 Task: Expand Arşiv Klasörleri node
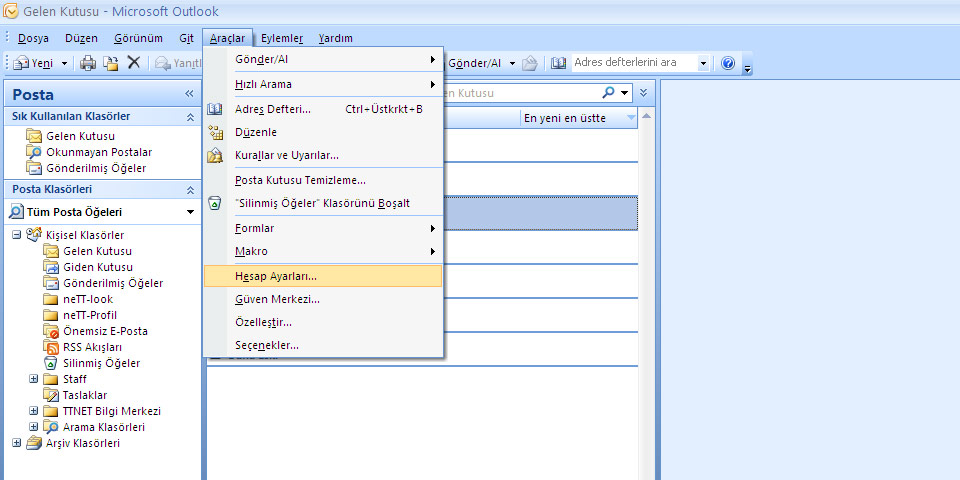click(x=17, y=443)
